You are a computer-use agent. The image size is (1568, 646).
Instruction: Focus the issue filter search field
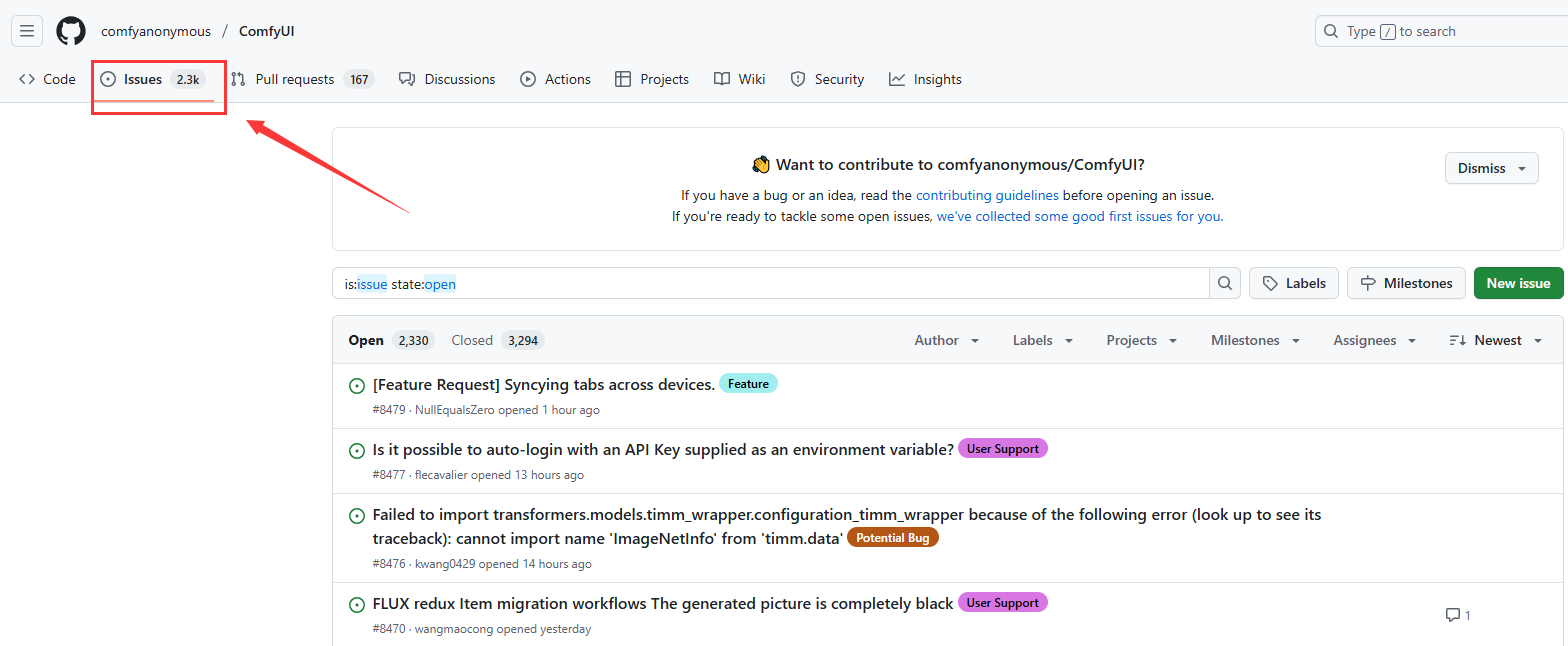tap(771, 283)
